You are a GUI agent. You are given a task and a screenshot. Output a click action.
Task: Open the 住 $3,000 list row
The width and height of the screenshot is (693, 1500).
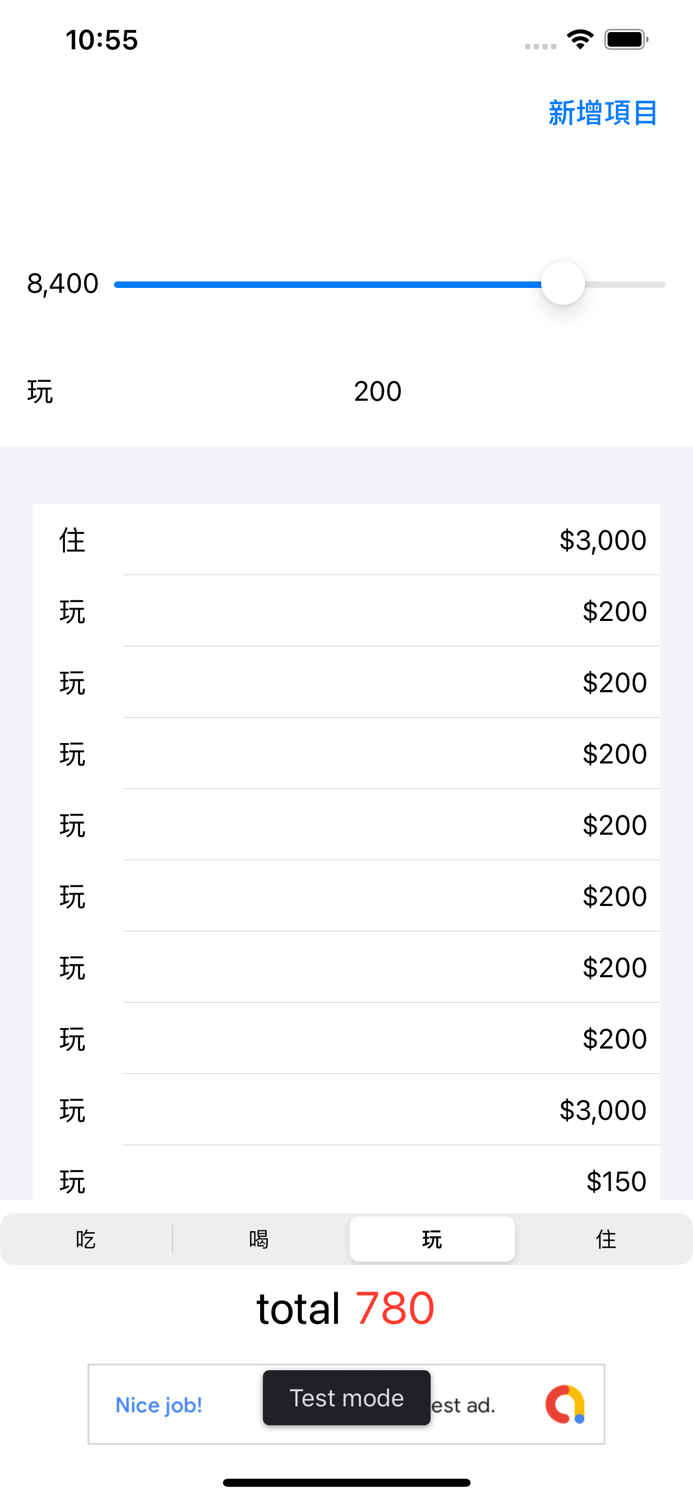tap(346, 540)
